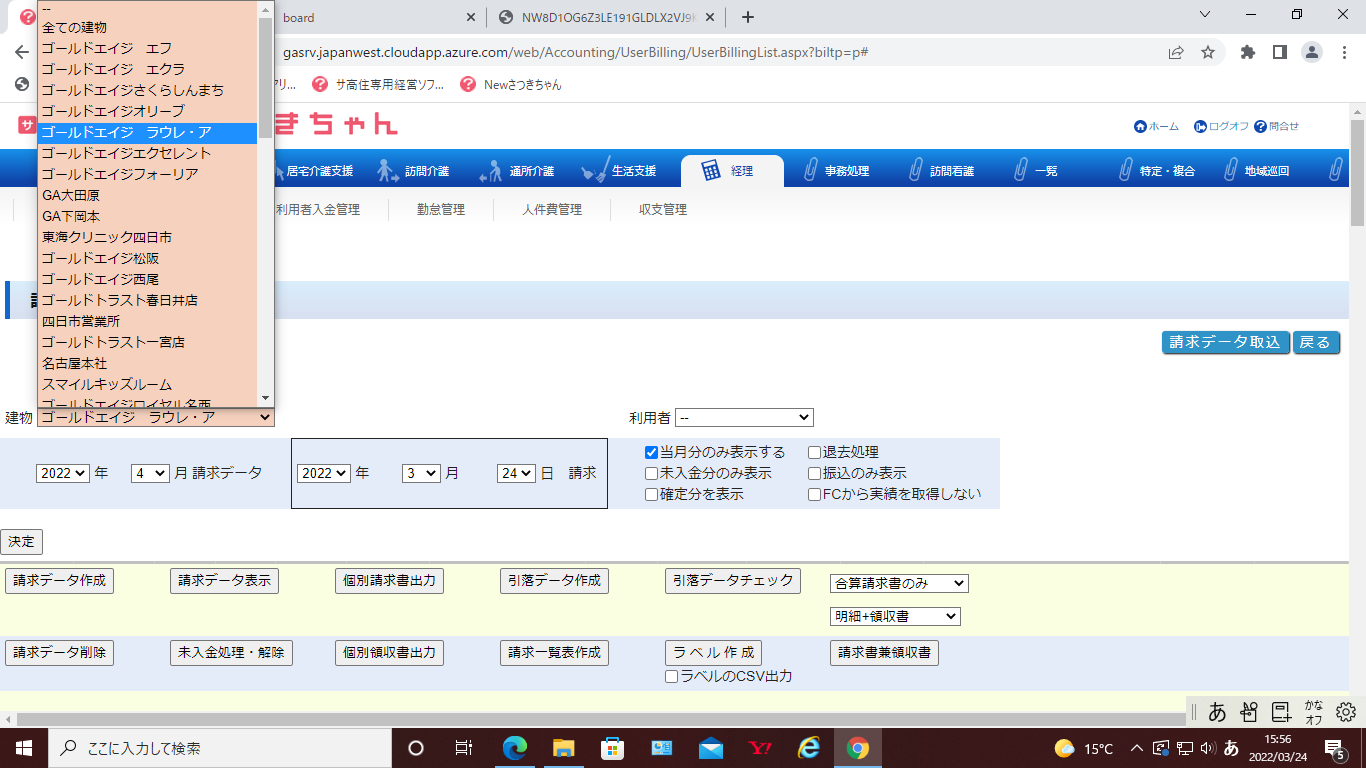Select GA大田原 from building list
1366x768 pixels.
71,195
